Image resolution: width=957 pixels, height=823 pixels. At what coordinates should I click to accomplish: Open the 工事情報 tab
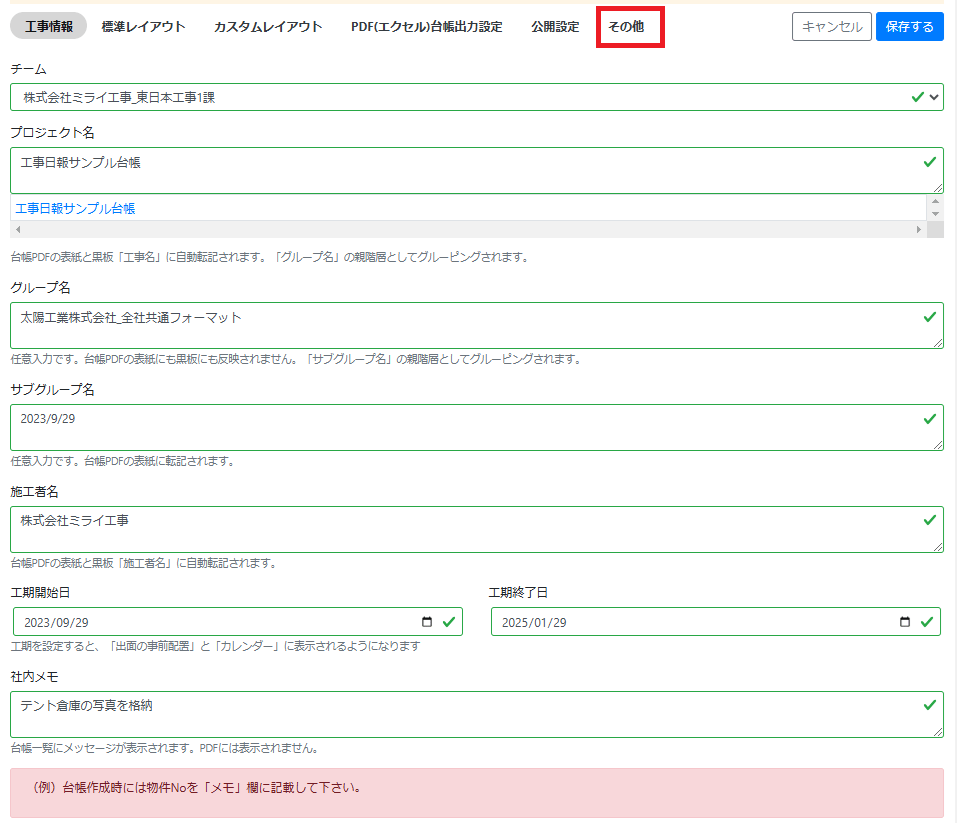point(49,26)
